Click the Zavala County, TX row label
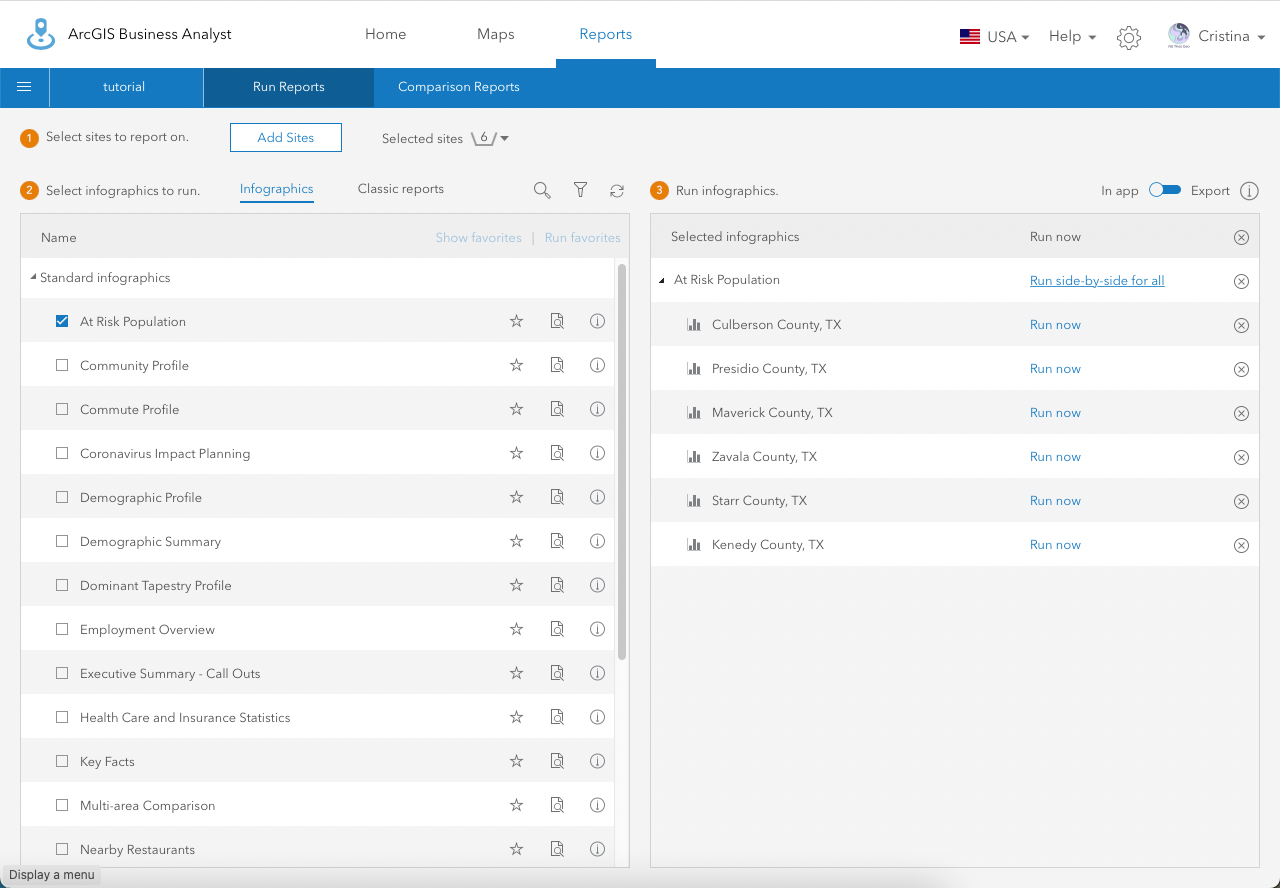This screenshot has width=1280, height=888. point(764,457)
